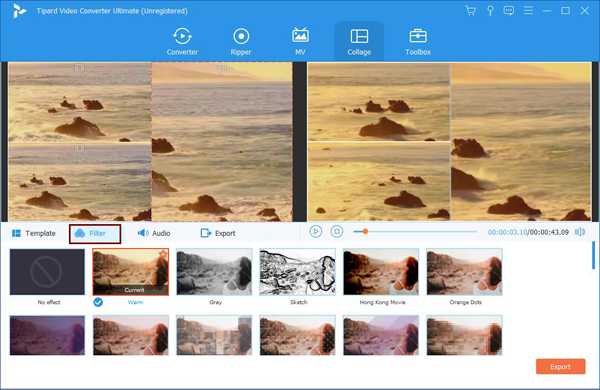Click the playback time readout
The height and width of the screenshot is (390, 600).
click(528, 232)
